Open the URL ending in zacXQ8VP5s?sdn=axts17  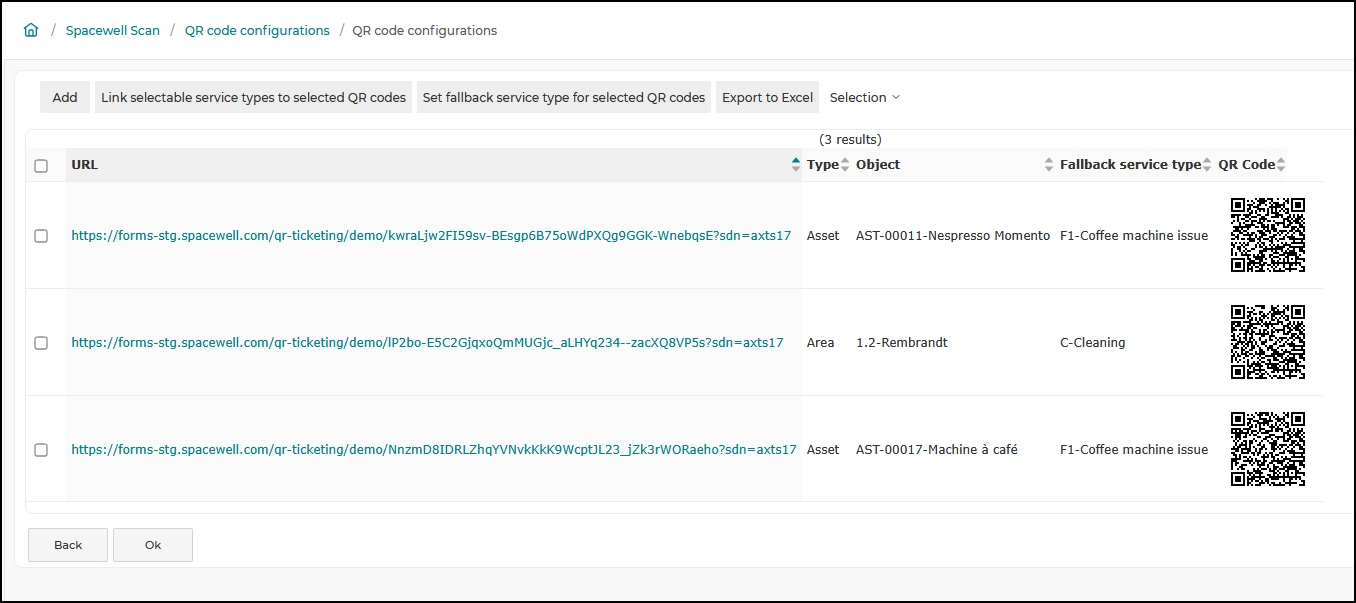pos(427,343)
